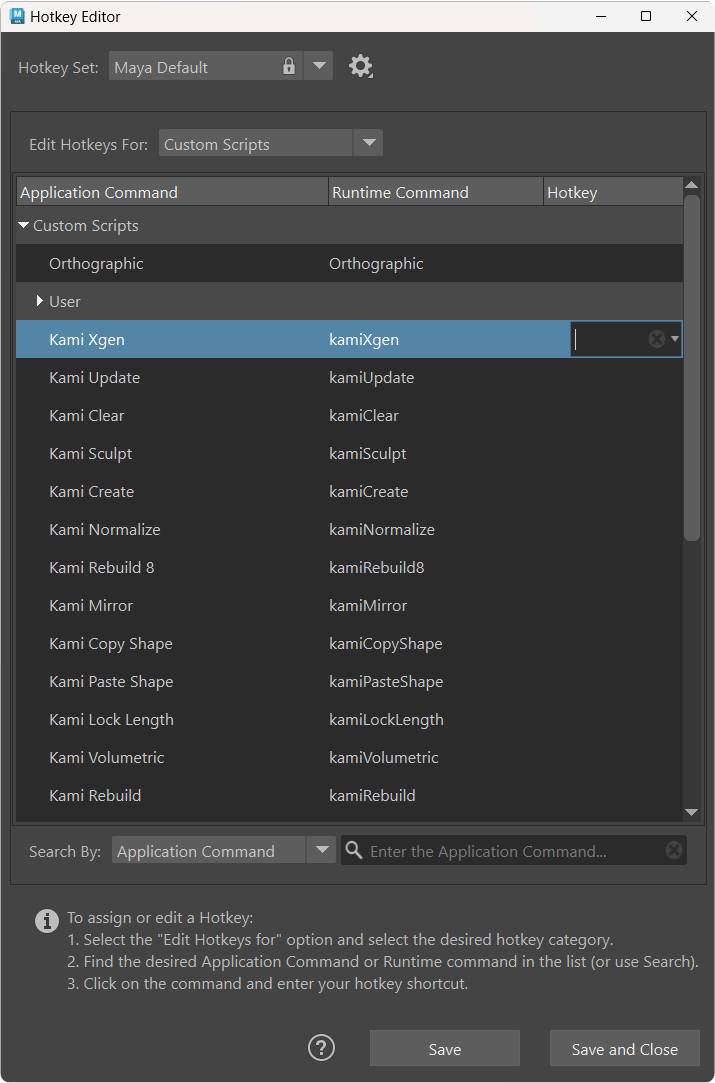Expand the User group
This screenshot has height=1083, width=715.
[x=39, y=300]
